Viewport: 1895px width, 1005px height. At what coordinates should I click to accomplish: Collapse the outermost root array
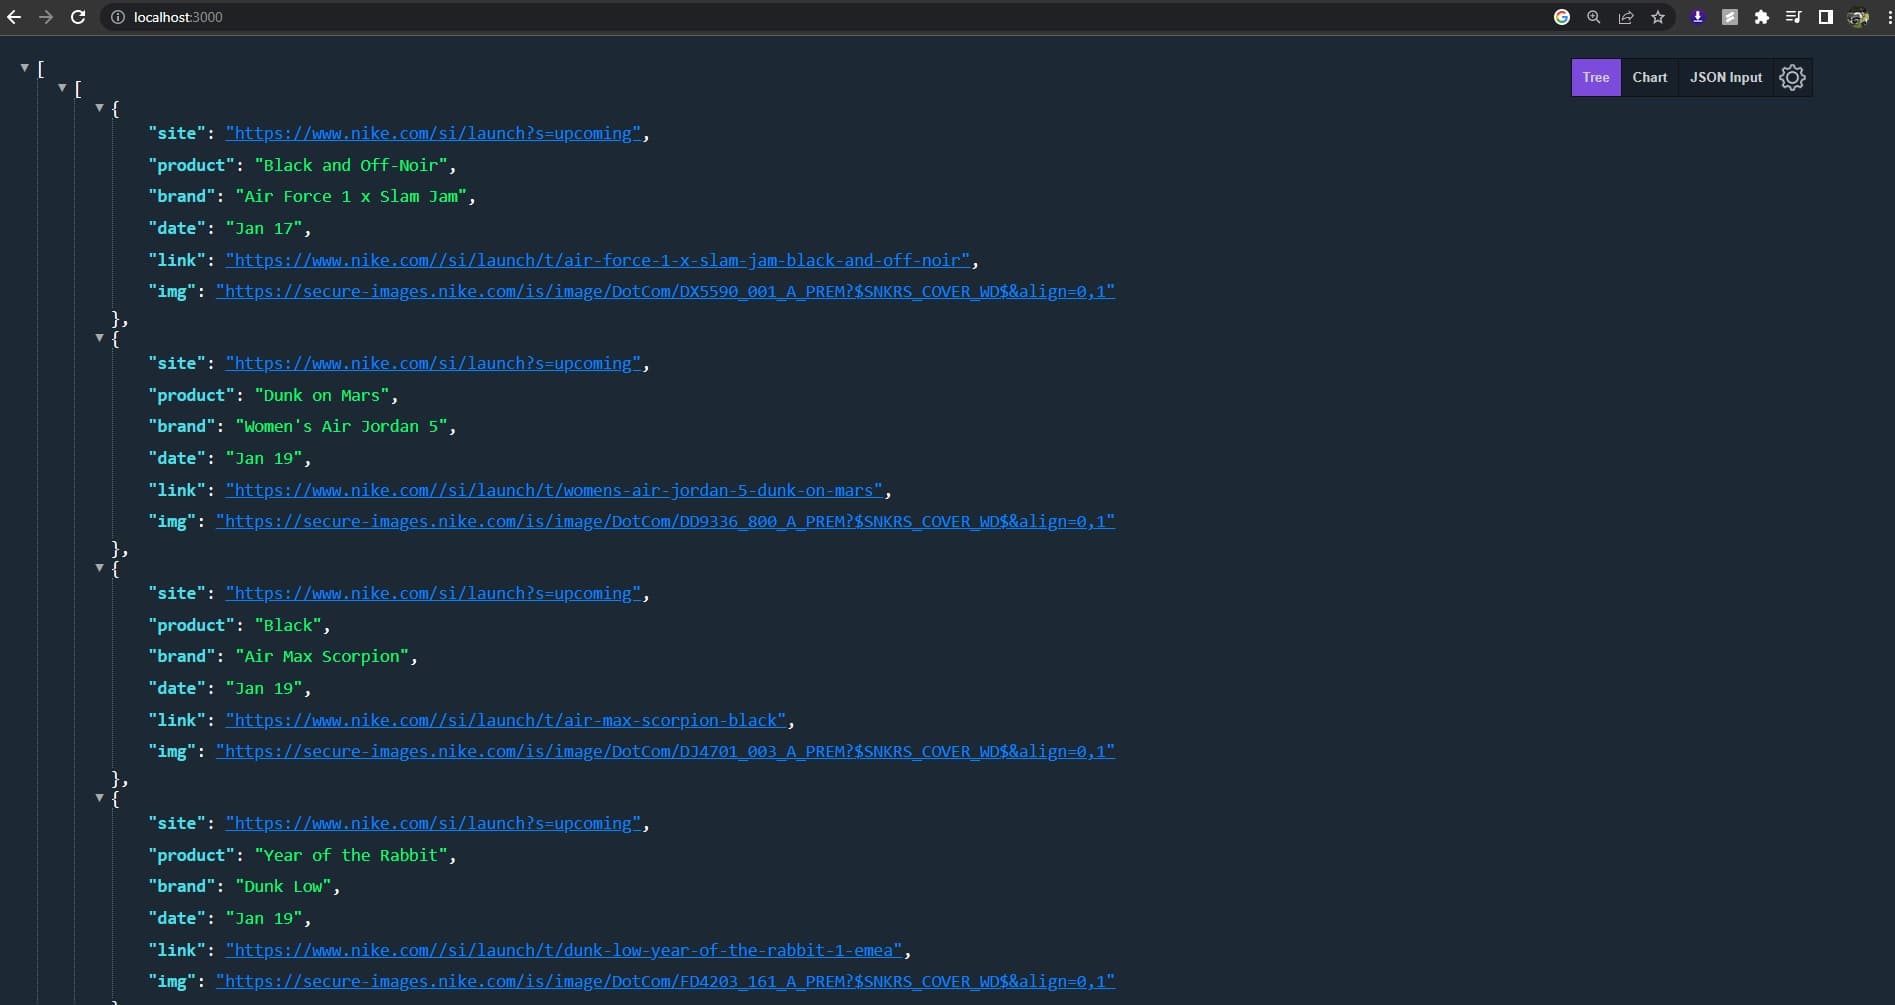(x=25, y=68)
